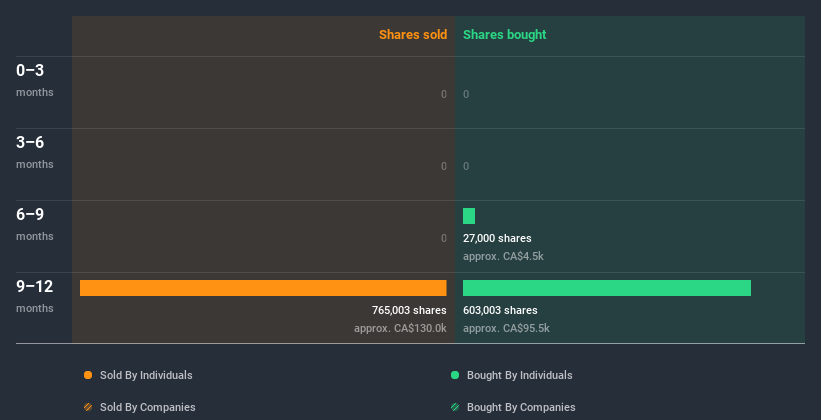Image resolution: width=821 pixels, height=420 pixels.
Task: Click the orange 9–12 months shares sold bar
Action: 263,288
